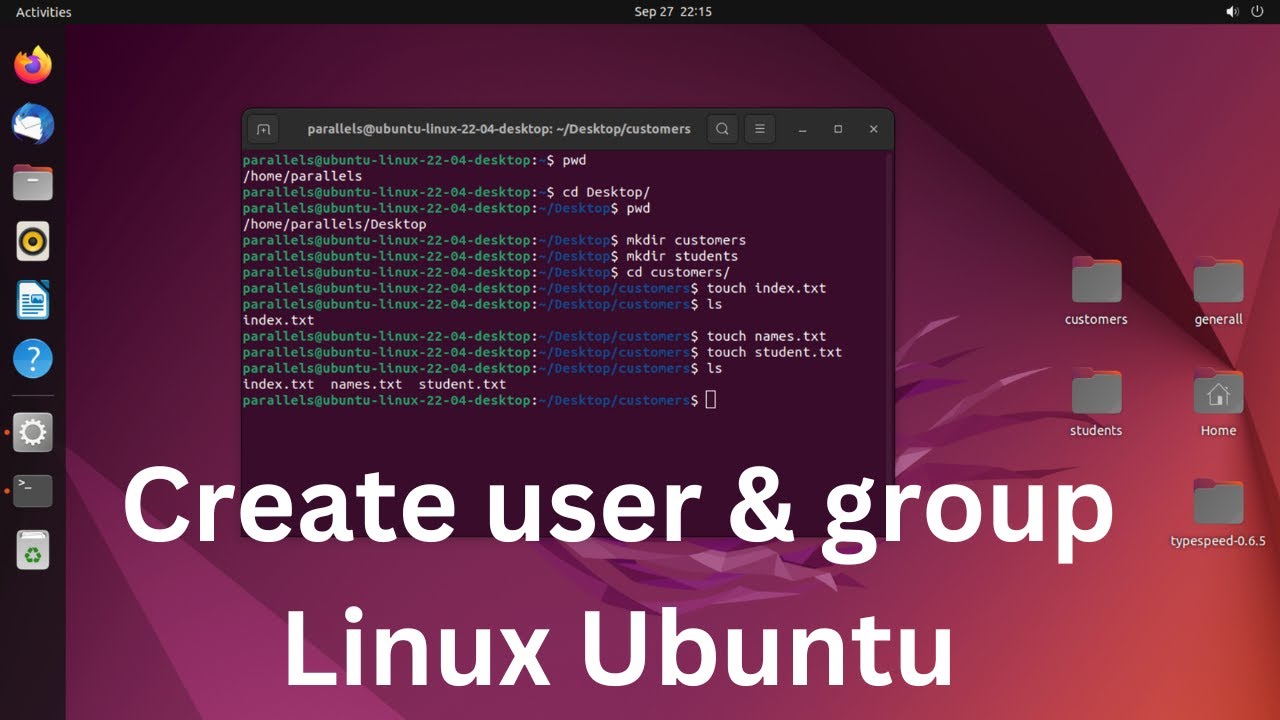Open the terminal hamburger menu
The image size is (1280, 720).
pyautogui.click(x=760, y=129)
